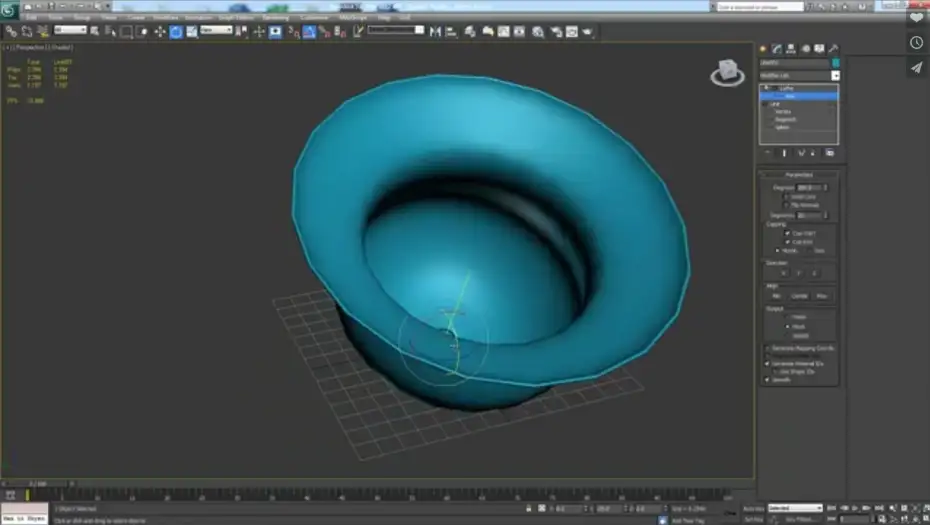Click the Align Min button
Viewport: 930px width, 525px height.
[x=776, y=296]
